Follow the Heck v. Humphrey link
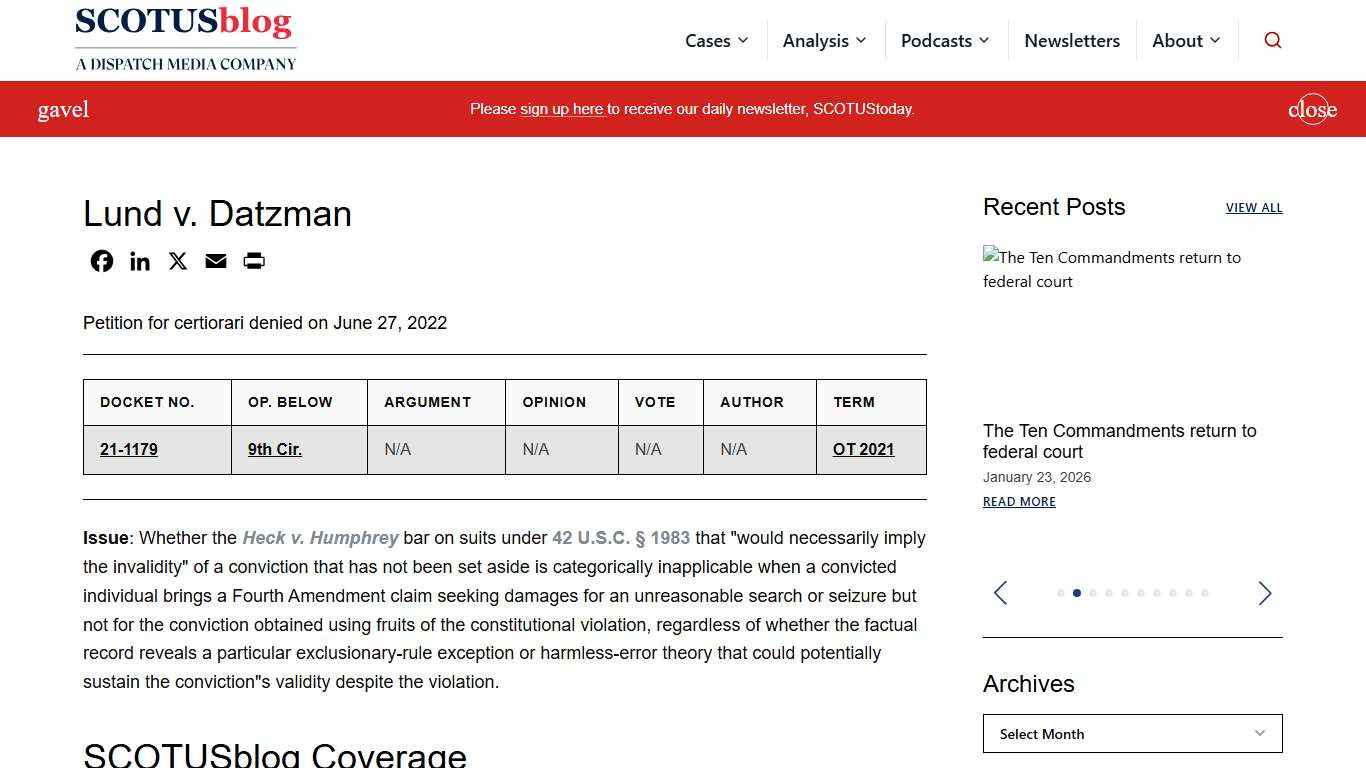 pos(320,538)
